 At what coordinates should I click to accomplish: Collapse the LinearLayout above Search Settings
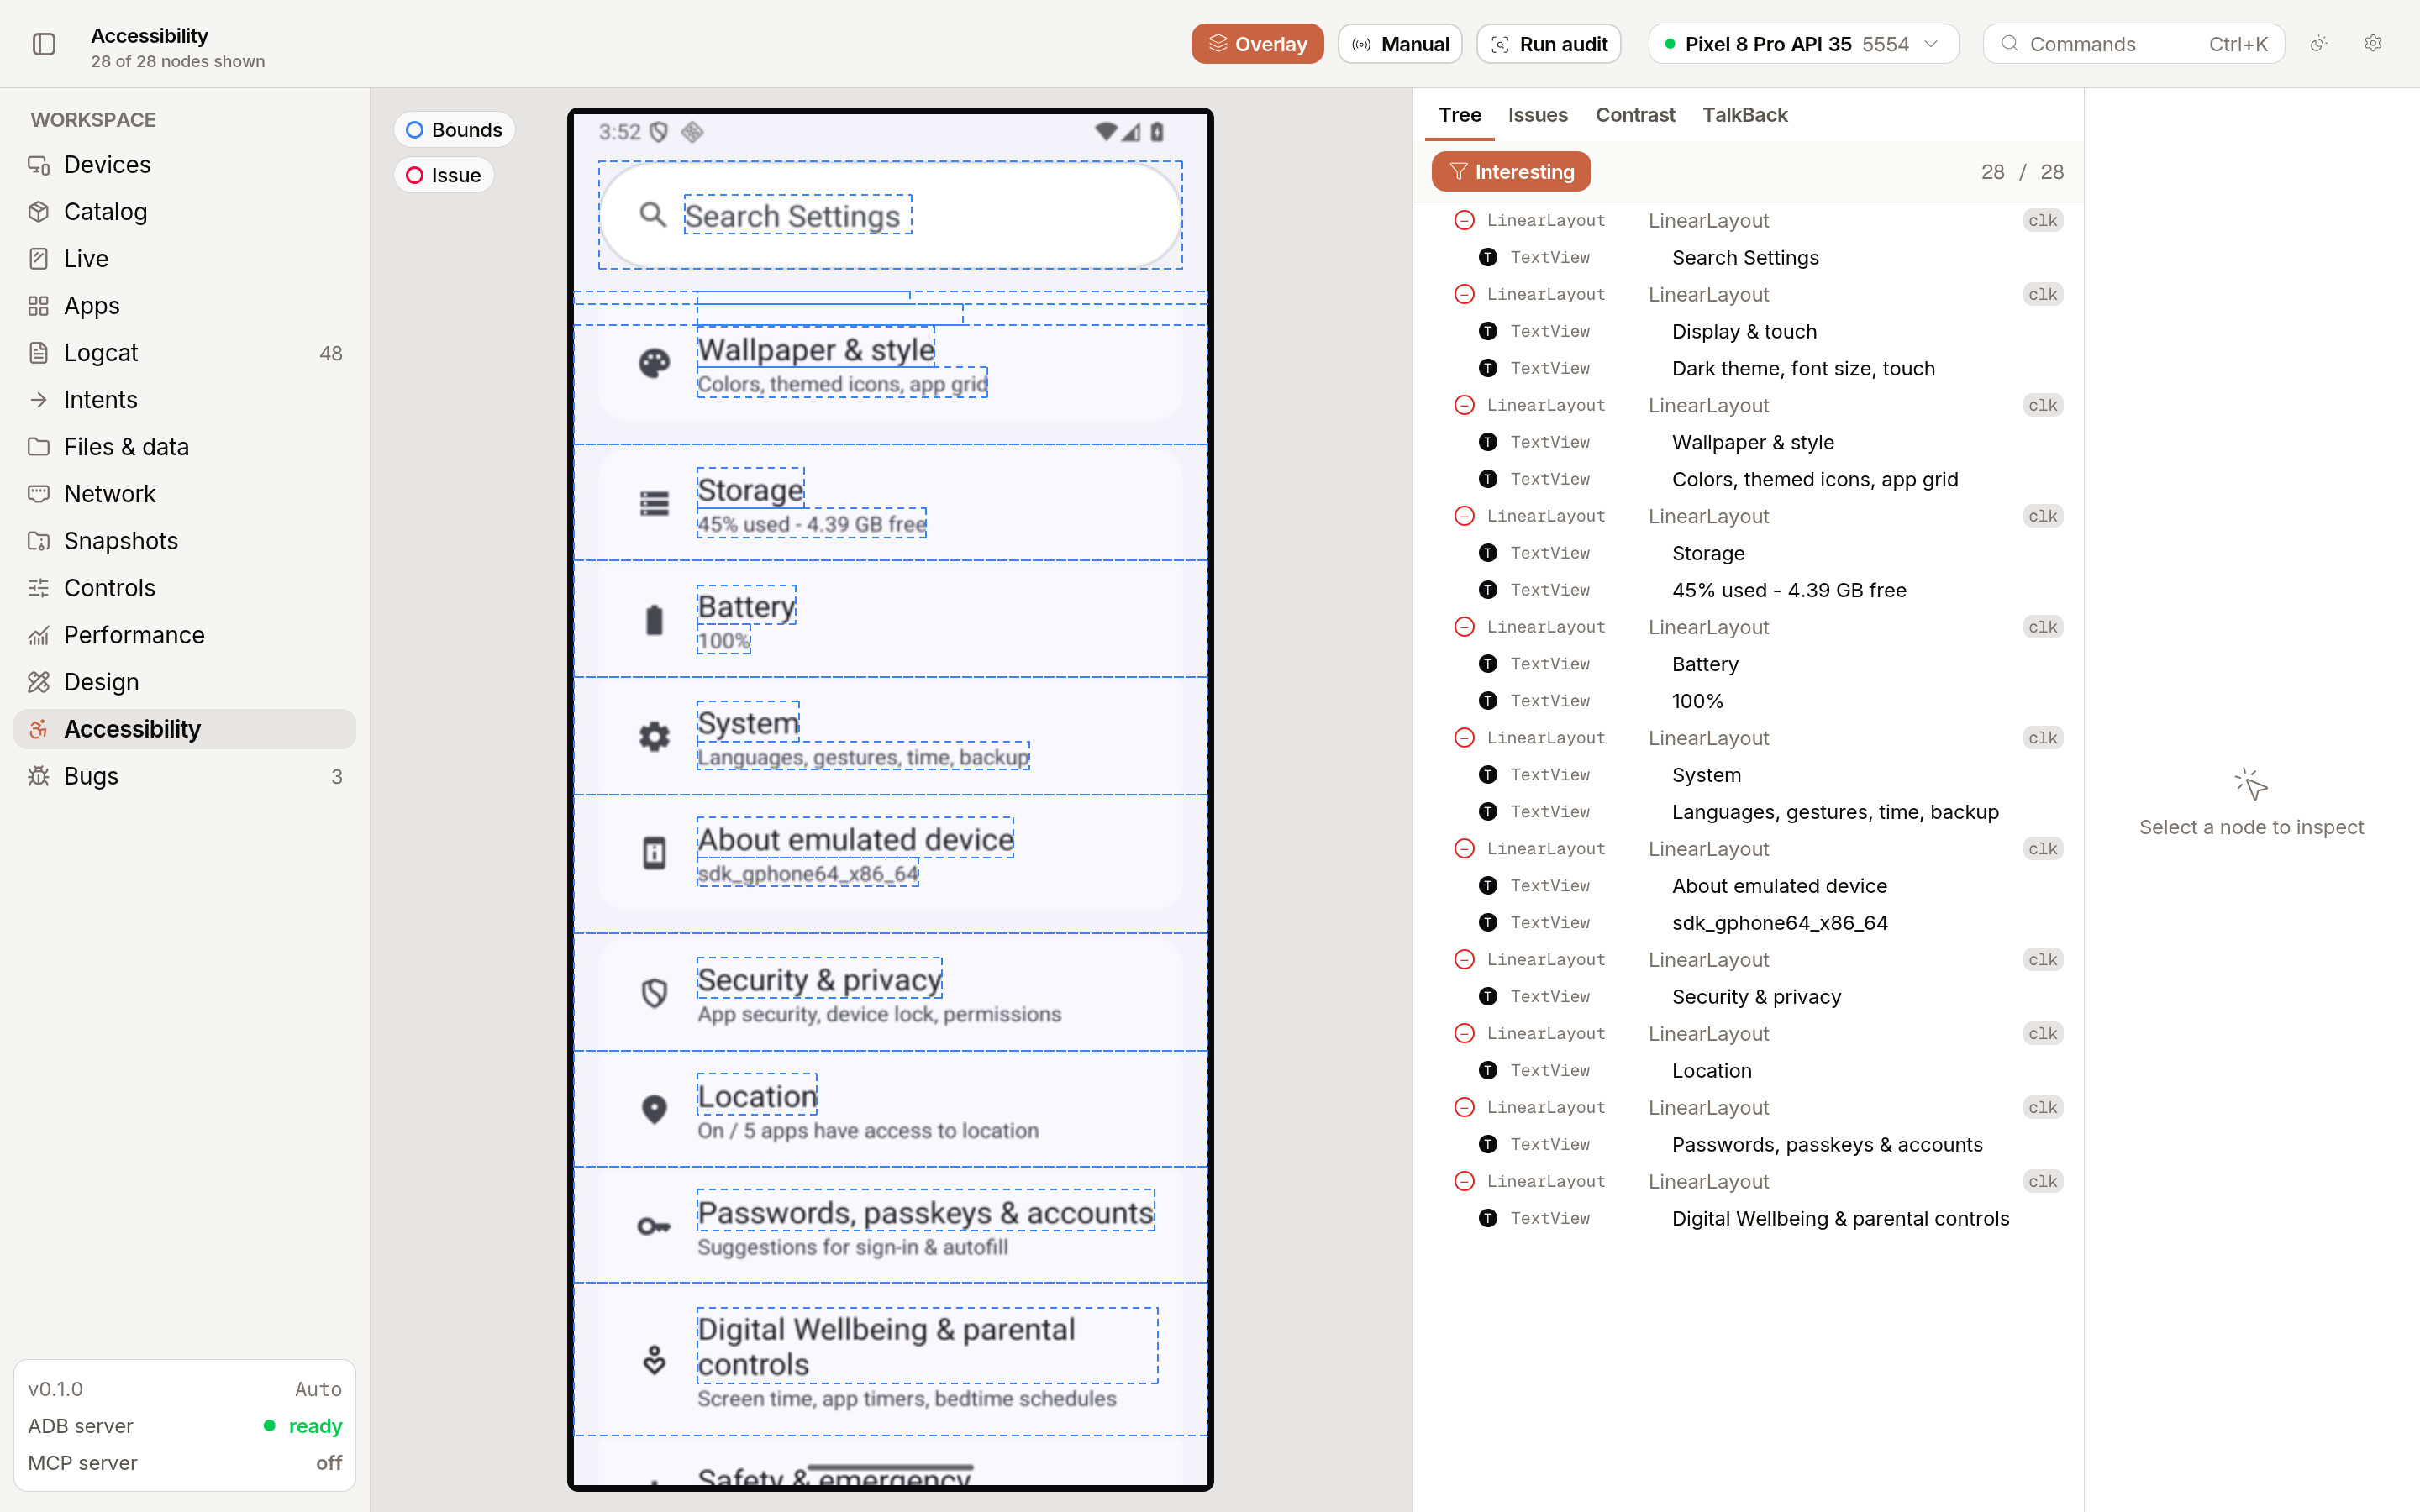[x=1464, y=220]
